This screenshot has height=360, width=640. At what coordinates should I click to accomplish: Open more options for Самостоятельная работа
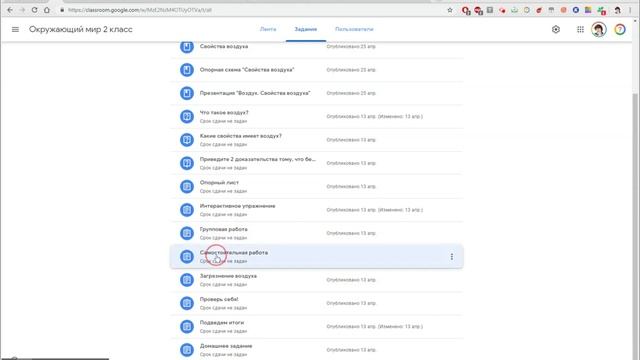pyautogui.click(x=451, y=256)
